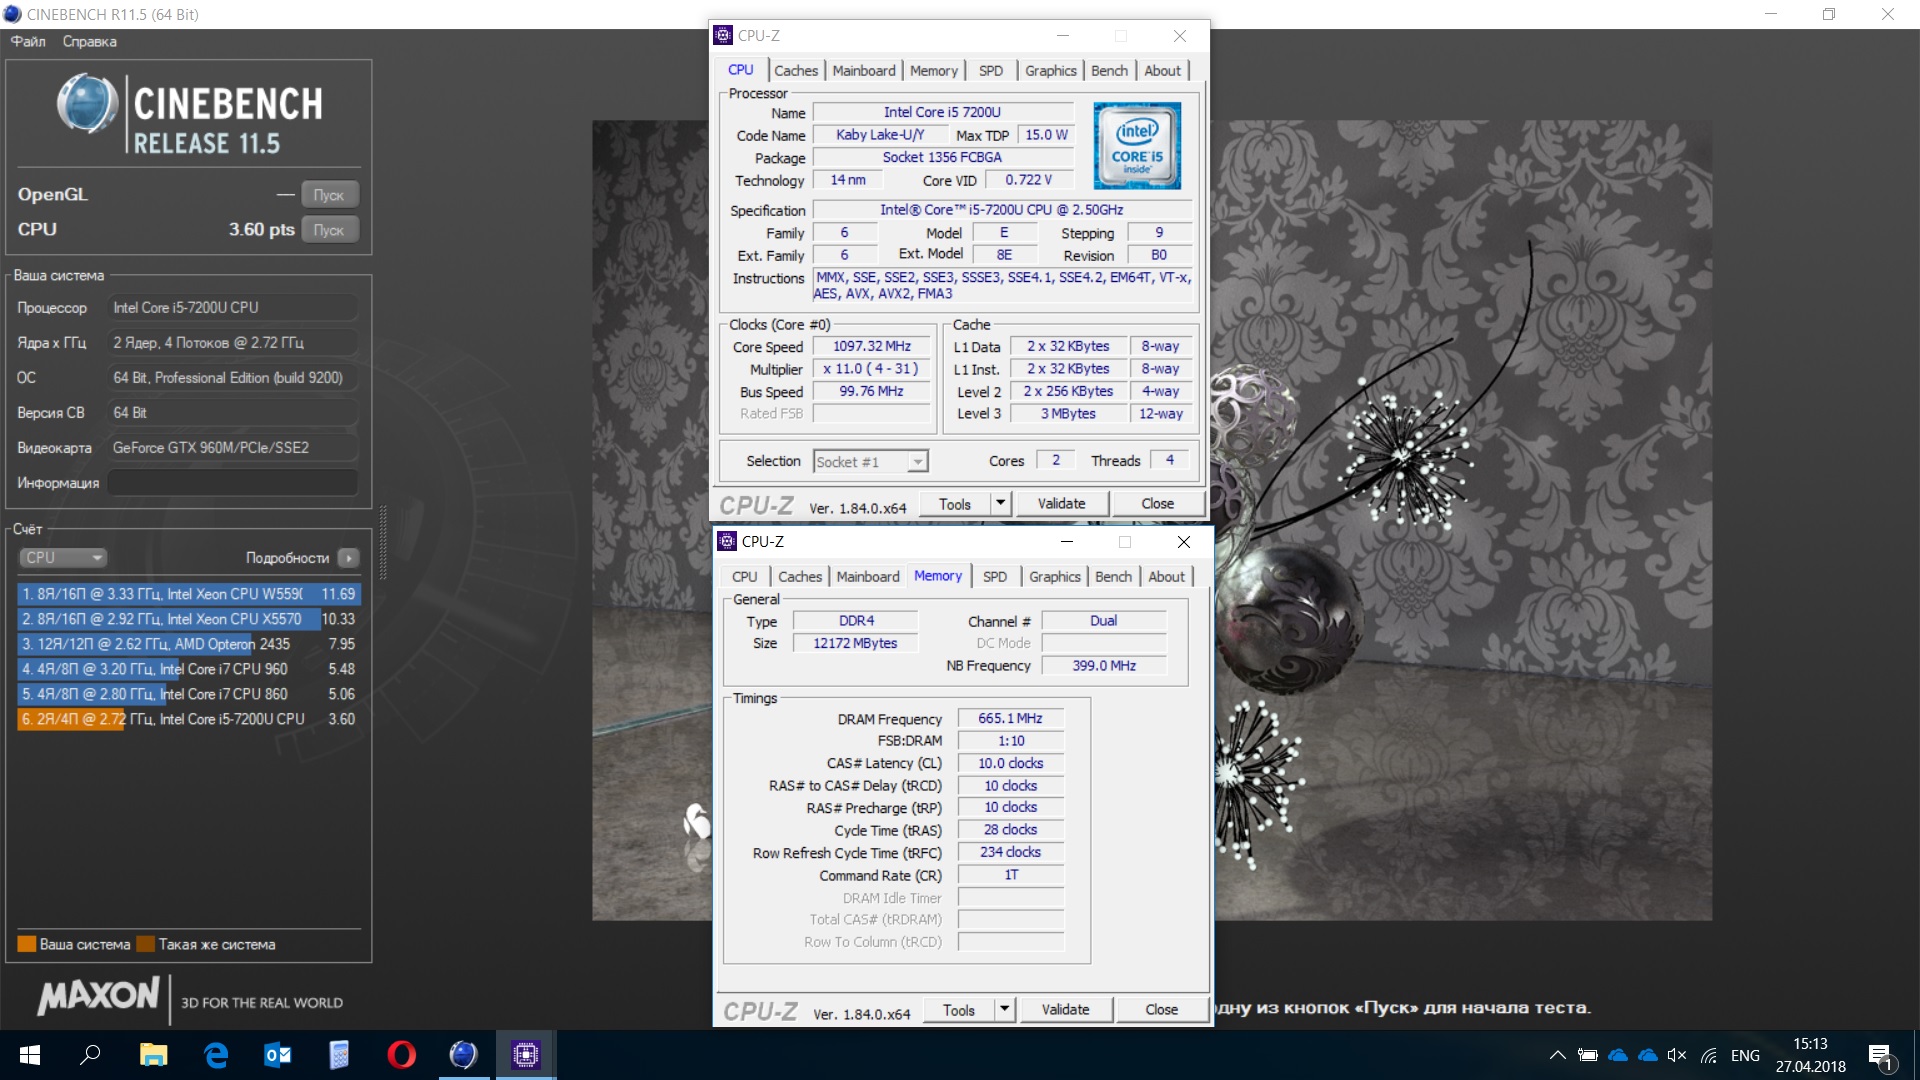Screen dimensions: 1920x1080
Task: Click Close button in bottom CPU-Z window
Action: pyautogui.click(x=1162, y=1010)
